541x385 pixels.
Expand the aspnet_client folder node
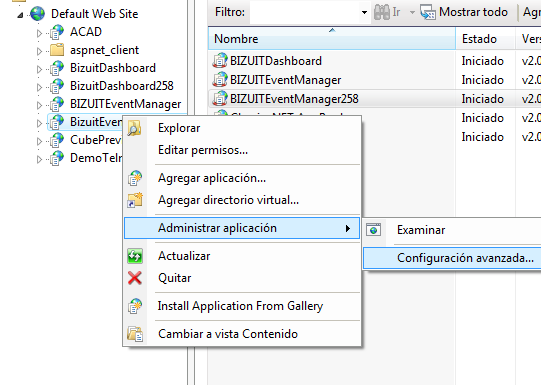(39, 51)
